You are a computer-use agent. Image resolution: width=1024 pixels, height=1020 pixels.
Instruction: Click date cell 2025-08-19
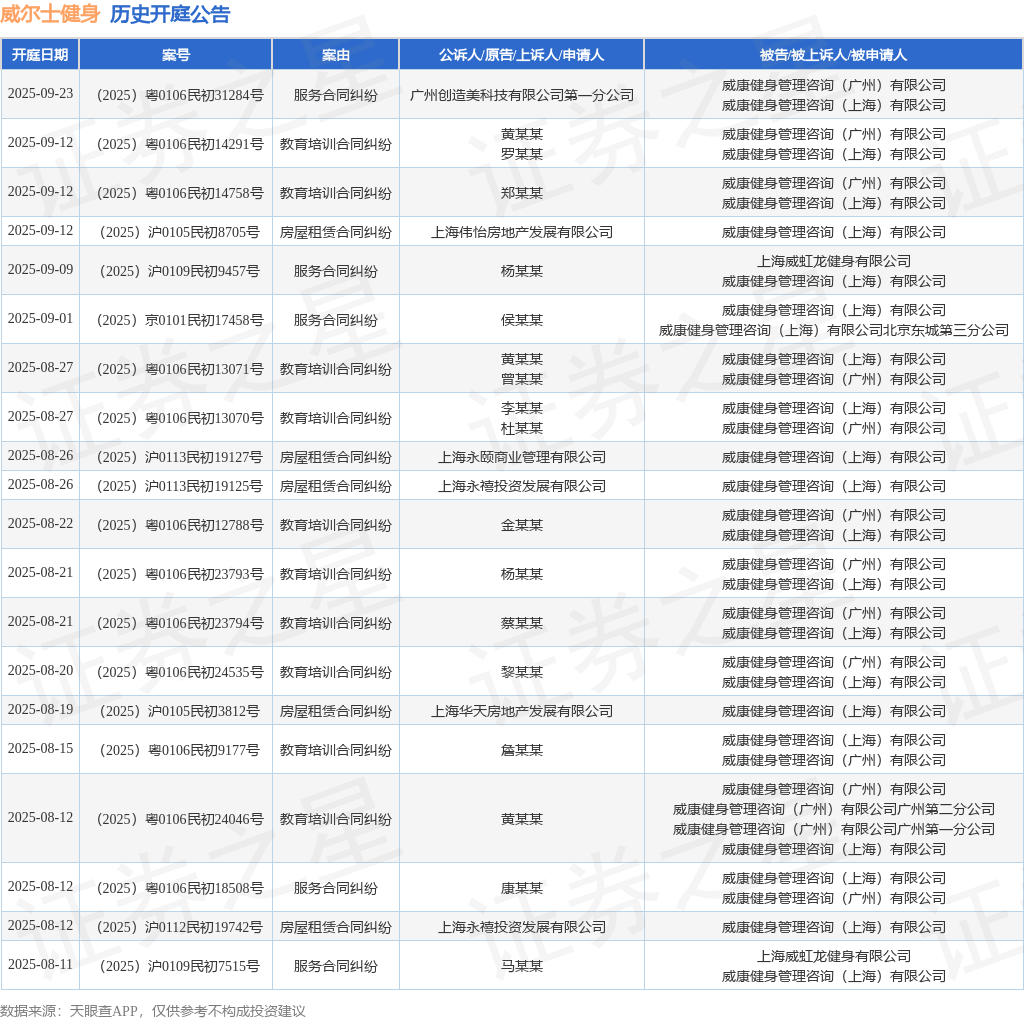click(40, 709)
